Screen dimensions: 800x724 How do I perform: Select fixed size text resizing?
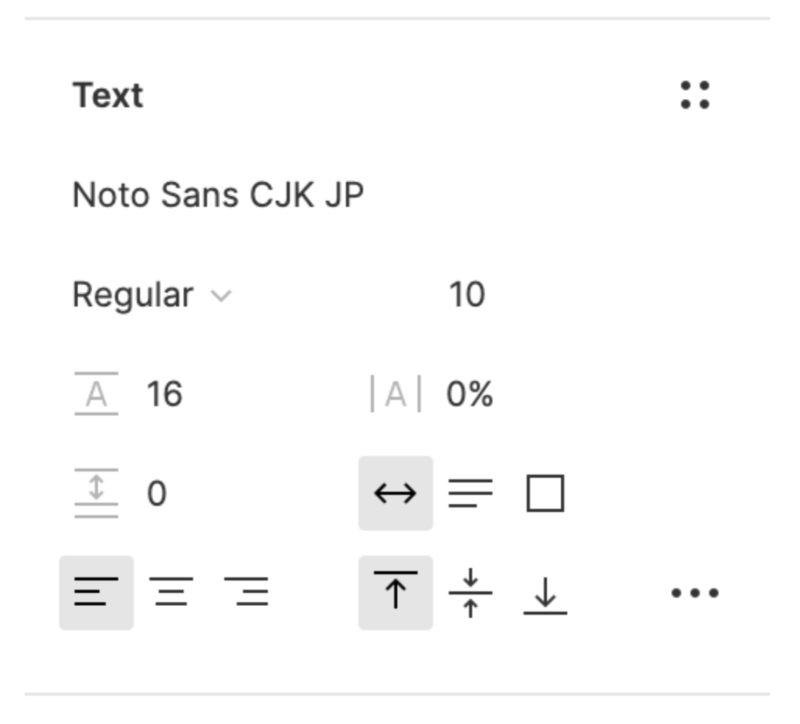tap(545, 493)
